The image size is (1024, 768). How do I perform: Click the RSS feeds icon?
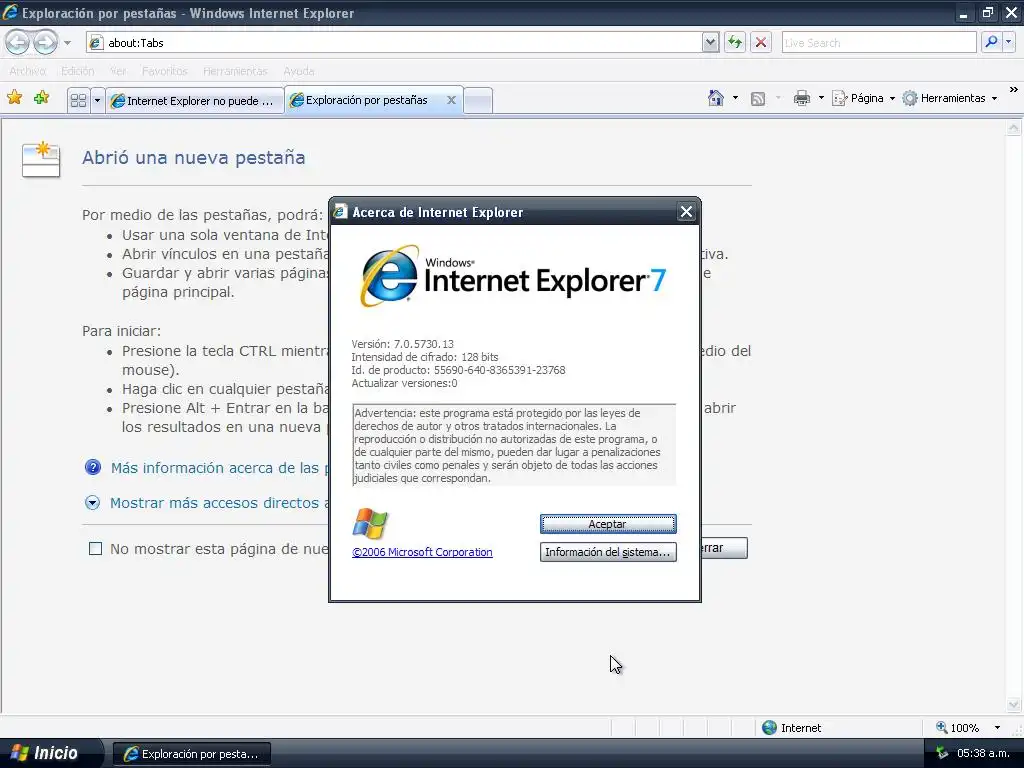758,99
